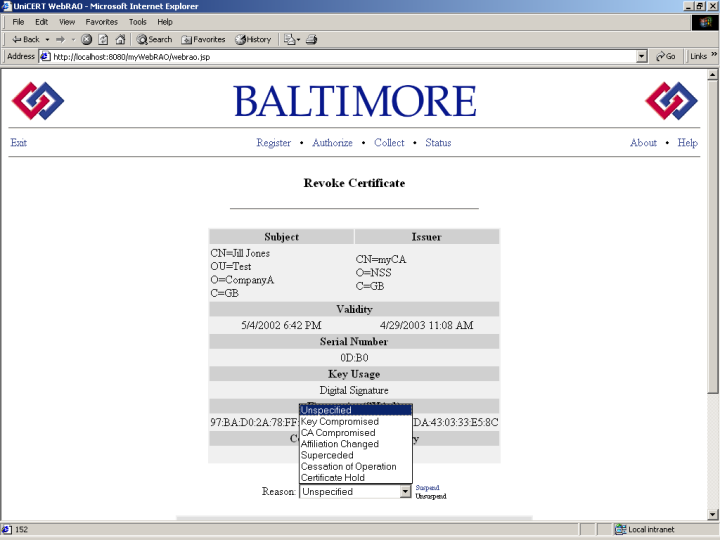Open the Tools menu

point(137,22)
